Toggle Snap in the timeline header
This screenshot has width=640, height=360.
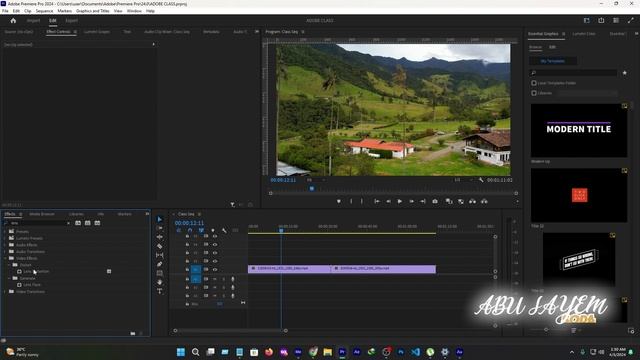pos(190,230)
